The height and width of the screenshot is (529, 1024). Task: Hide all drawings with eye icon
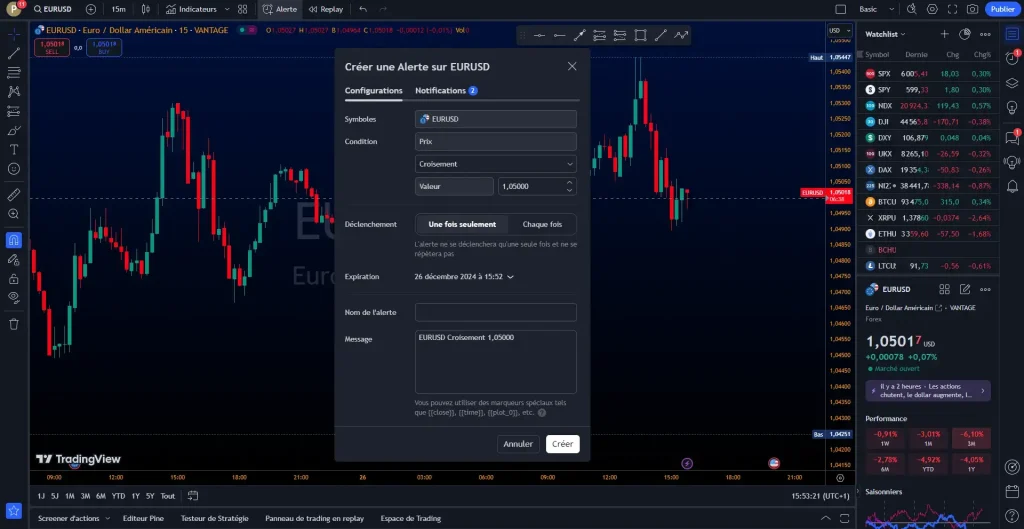14,298
